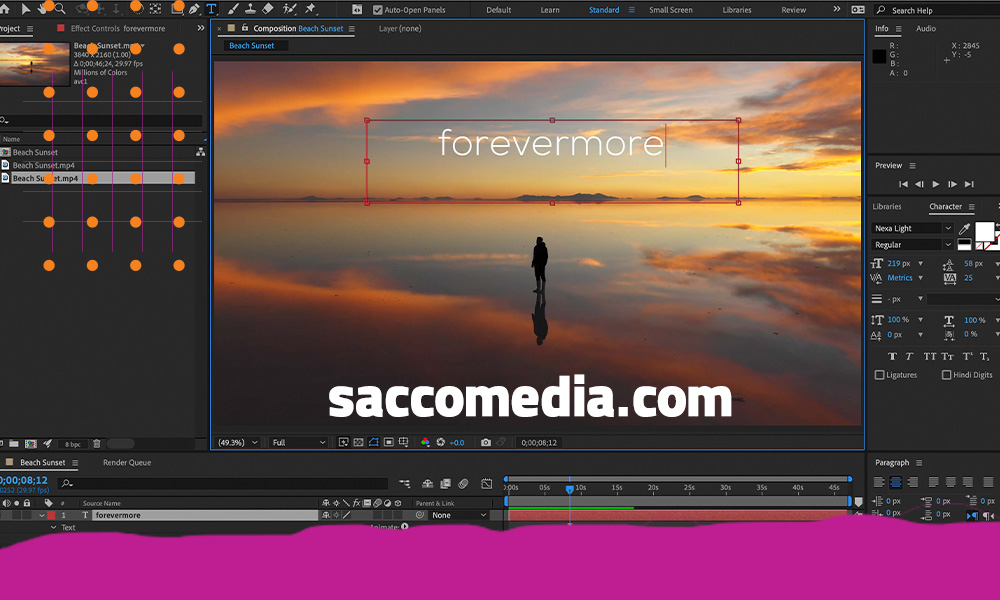The image size is (1000, 600).
Task: Take a snapshot with camera icon
Action: [x=486, y=442]
